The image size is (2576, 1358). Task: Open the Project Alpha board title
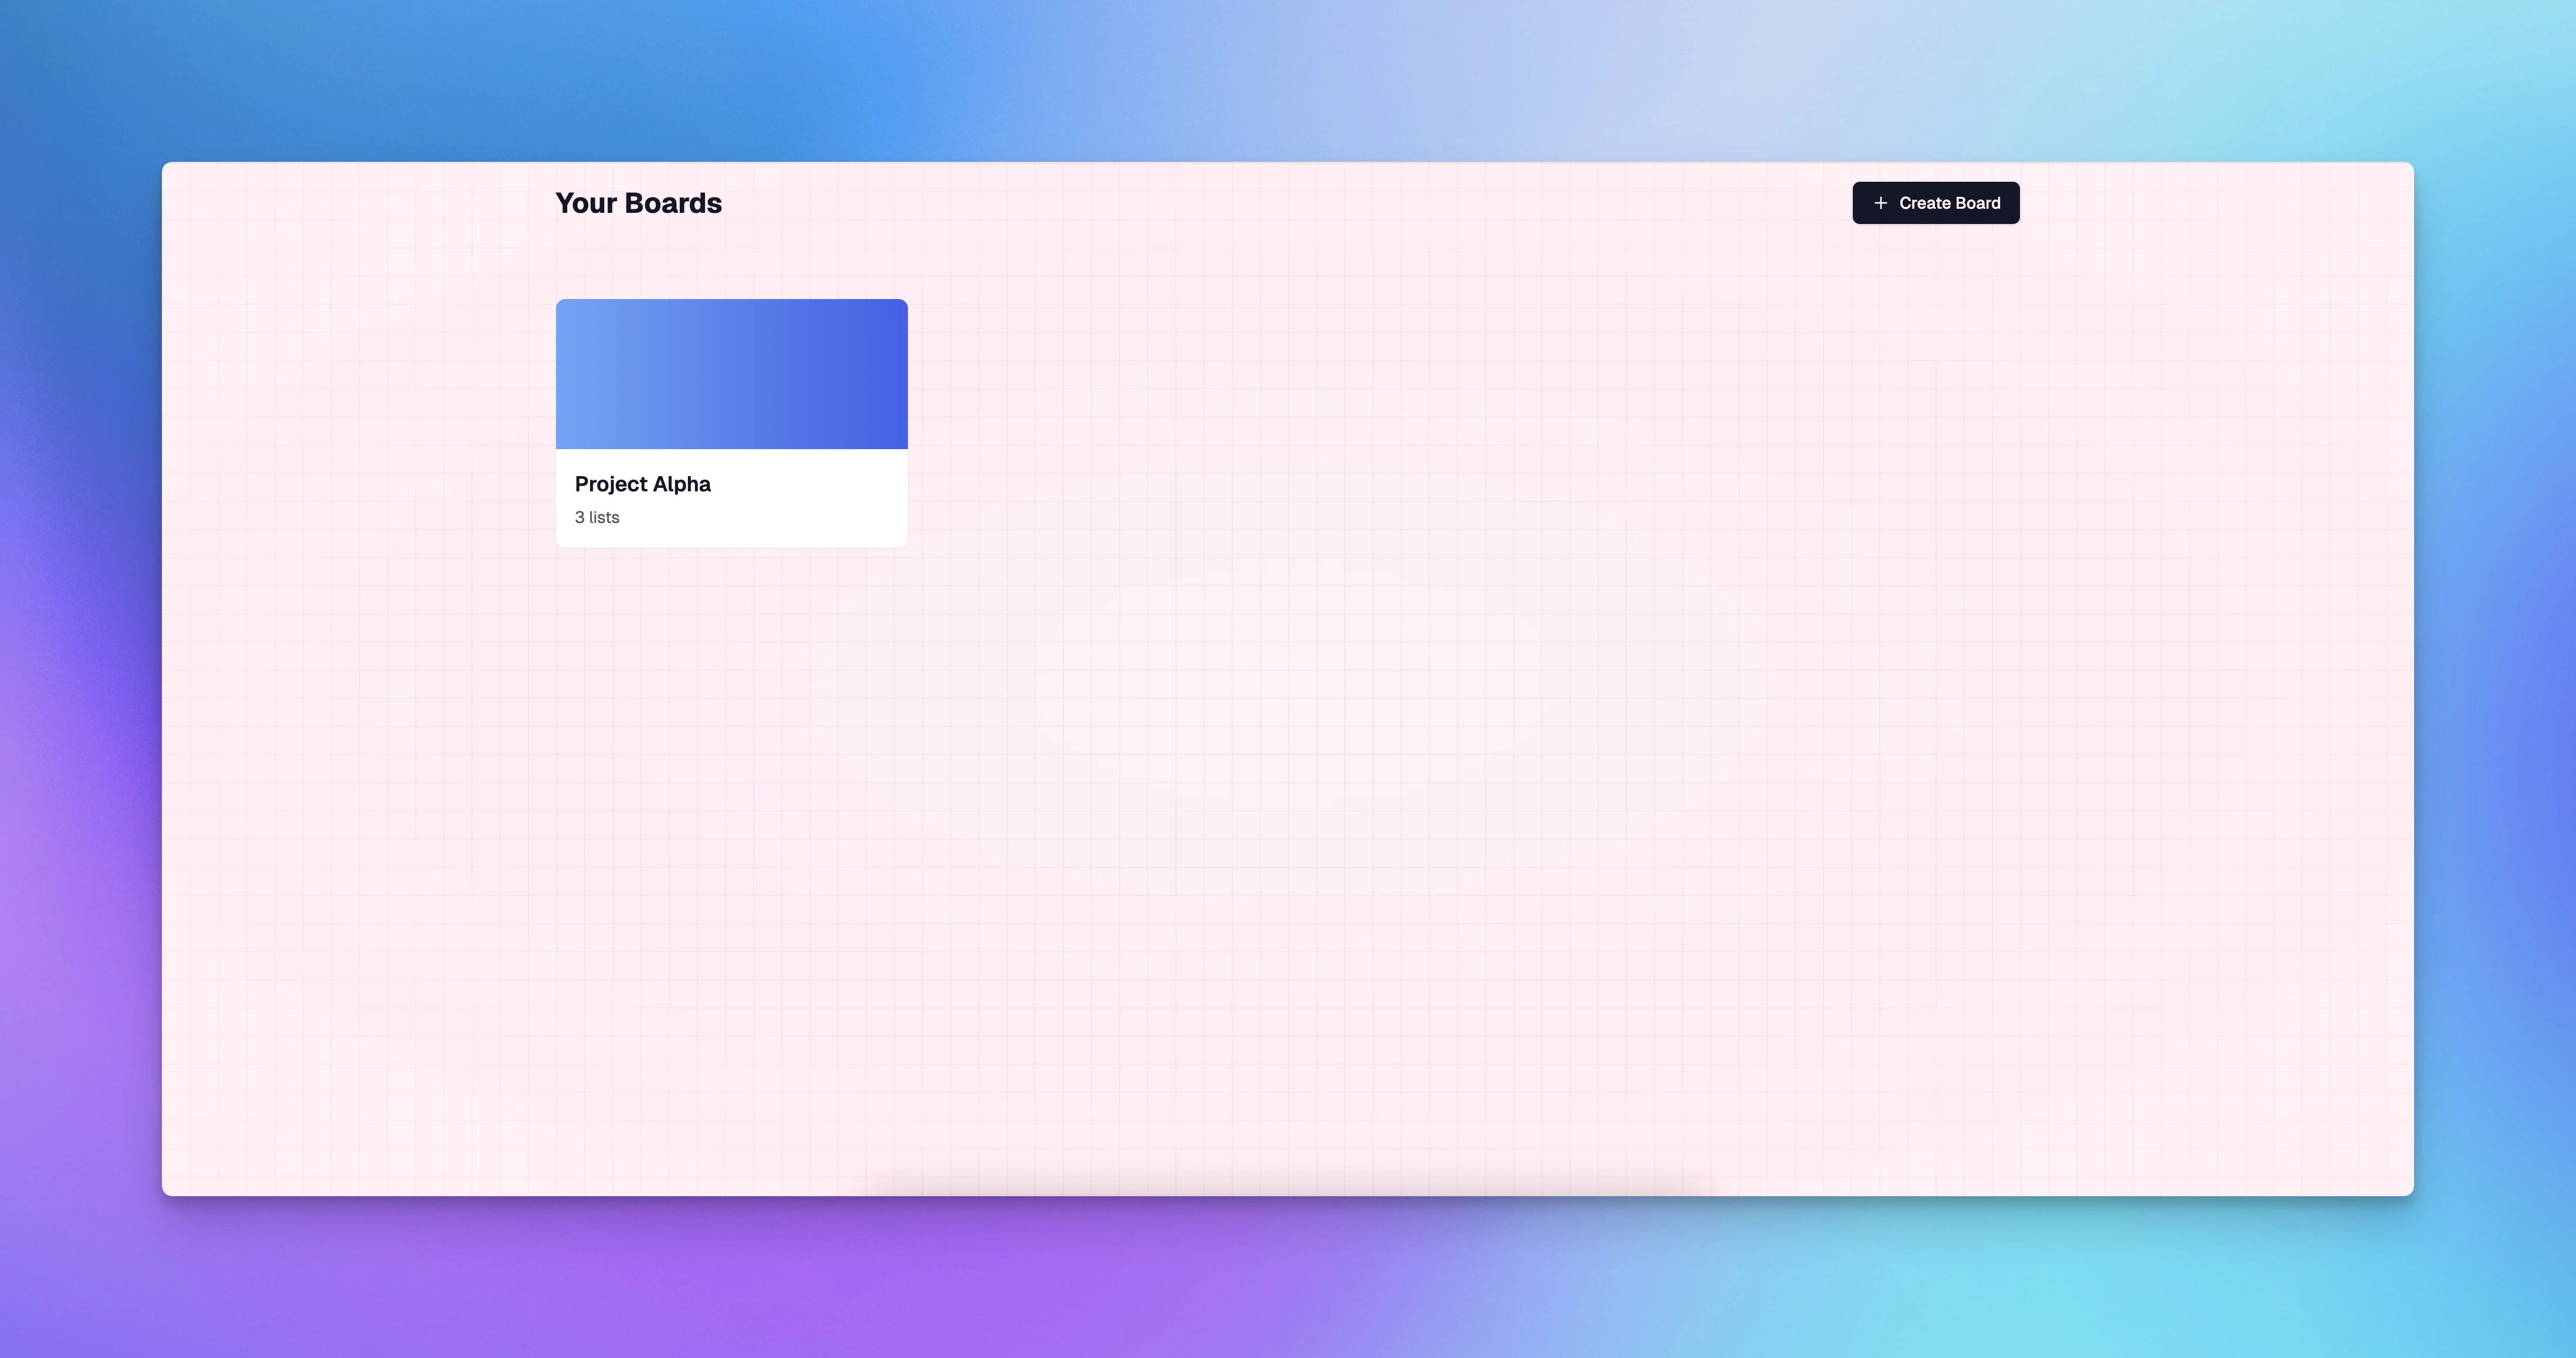[x=642, y=484]
